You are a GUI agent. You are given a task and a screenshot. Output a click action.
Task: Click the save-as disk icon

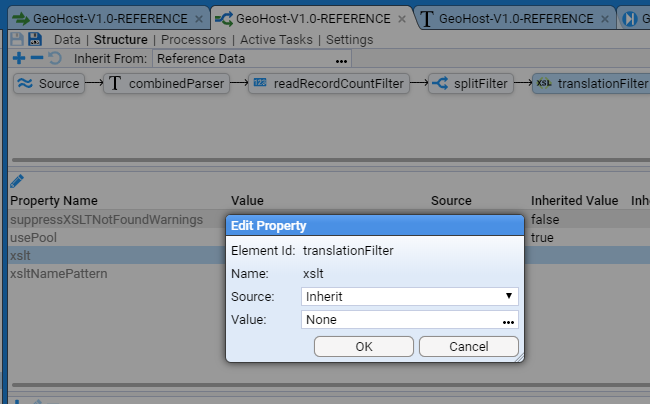click(35, 39)
